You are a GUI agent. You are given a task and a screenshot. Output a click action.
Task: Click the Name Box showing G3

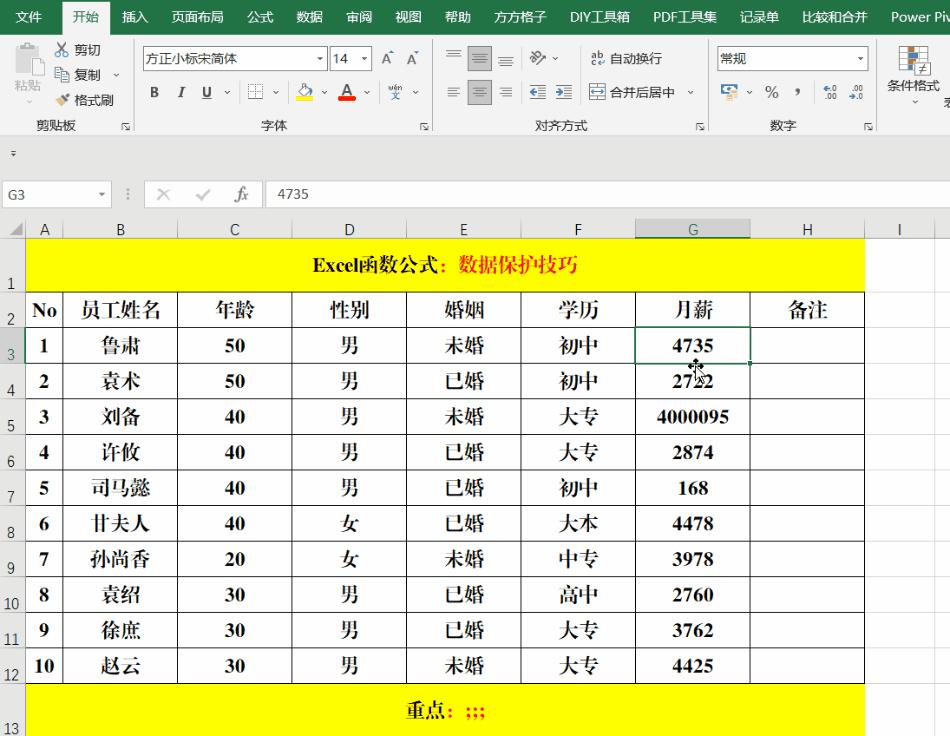pos(50,194)
